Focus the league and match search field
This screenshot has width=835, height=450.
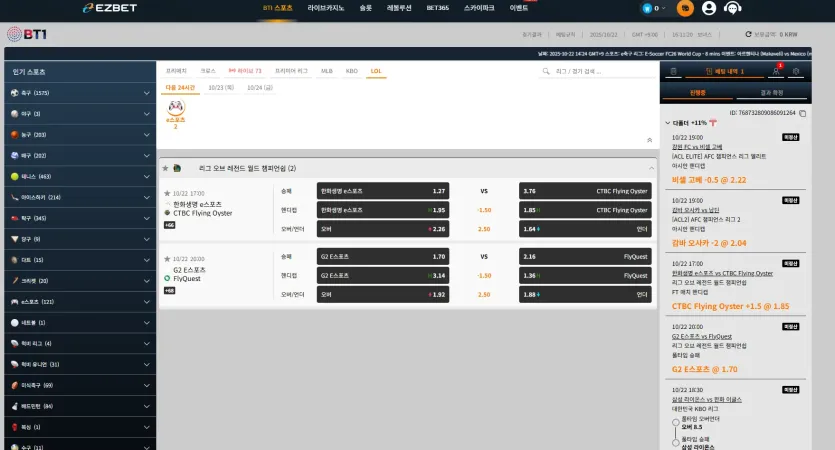pyautogui.click(x=597, y=71)
